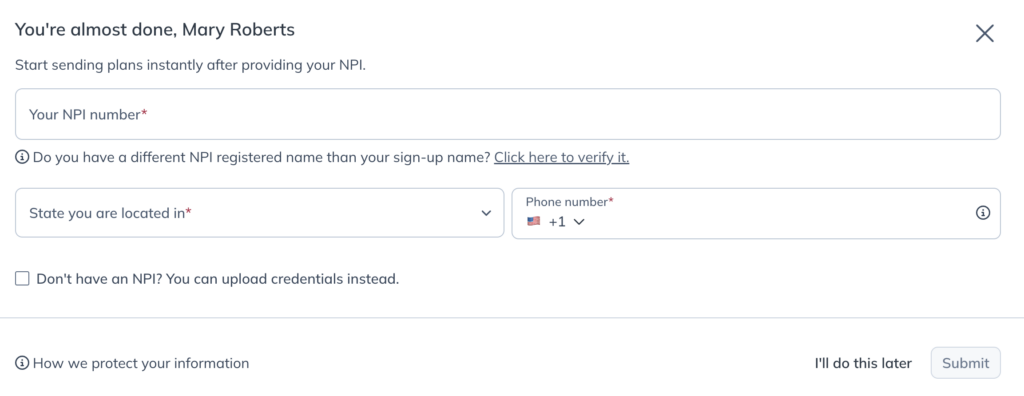Click the info icon beside How we protect your information
The width and height of the screenshot is (1024, 396).
click(x=22, y=363)
